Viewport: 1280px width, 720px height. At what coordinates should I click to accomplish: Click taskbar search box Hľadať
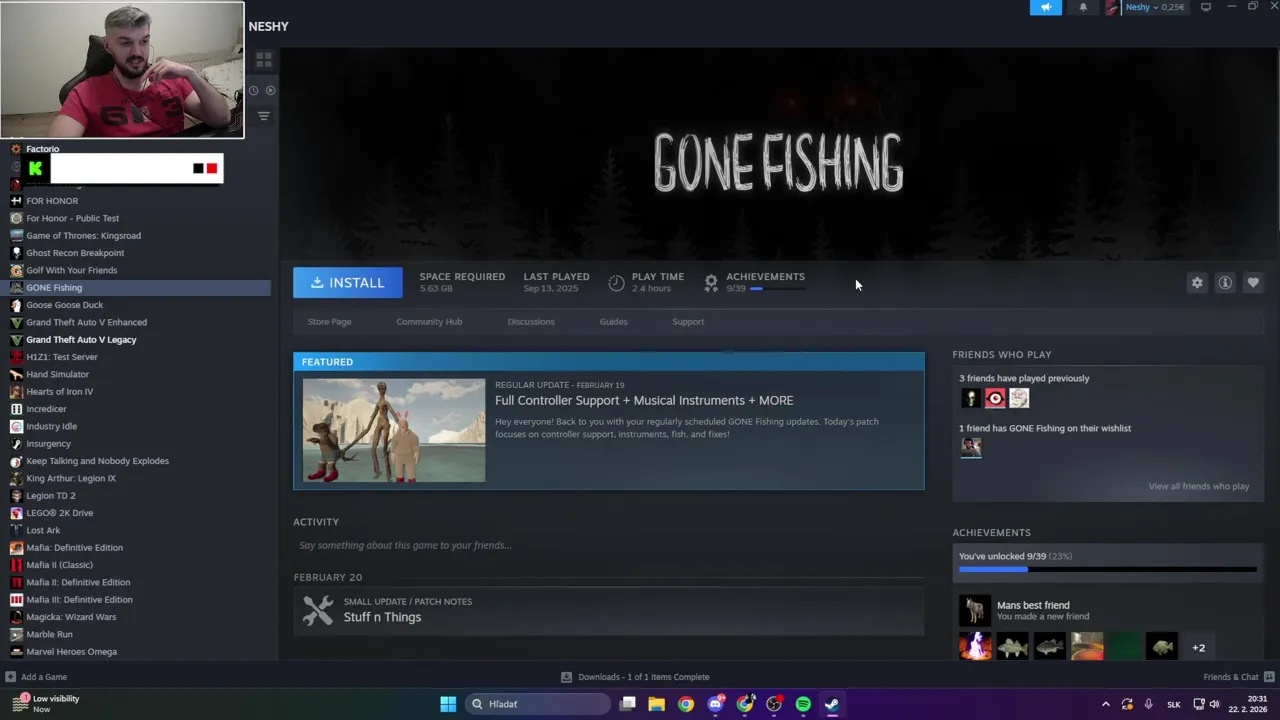tap(538, 704)
